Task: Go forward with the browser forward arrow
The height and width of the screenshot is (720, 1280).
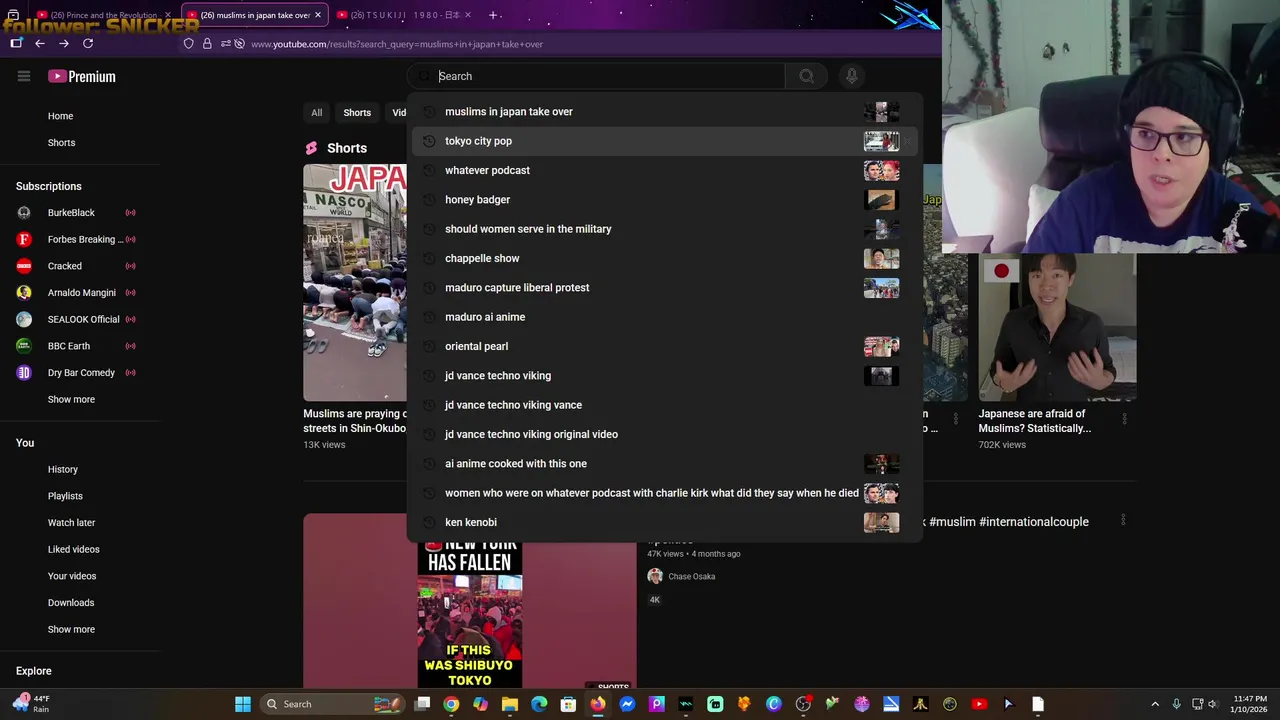Action: [x=64, y=44]
